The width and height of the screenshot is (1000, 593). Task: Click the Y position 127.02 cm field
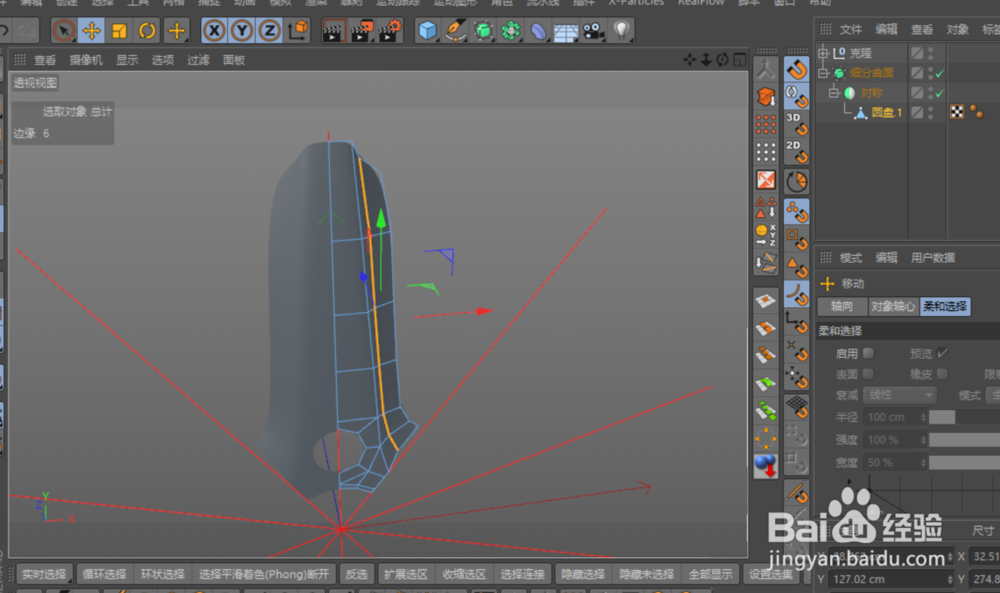click(x=890, y=579)
